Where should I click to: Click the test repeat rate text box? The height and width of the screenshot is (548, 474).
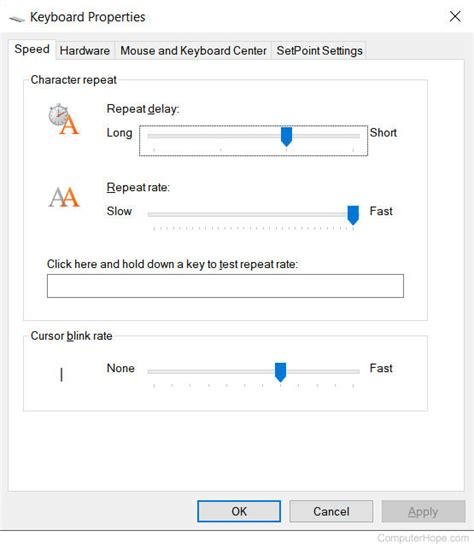pos(225,286)
